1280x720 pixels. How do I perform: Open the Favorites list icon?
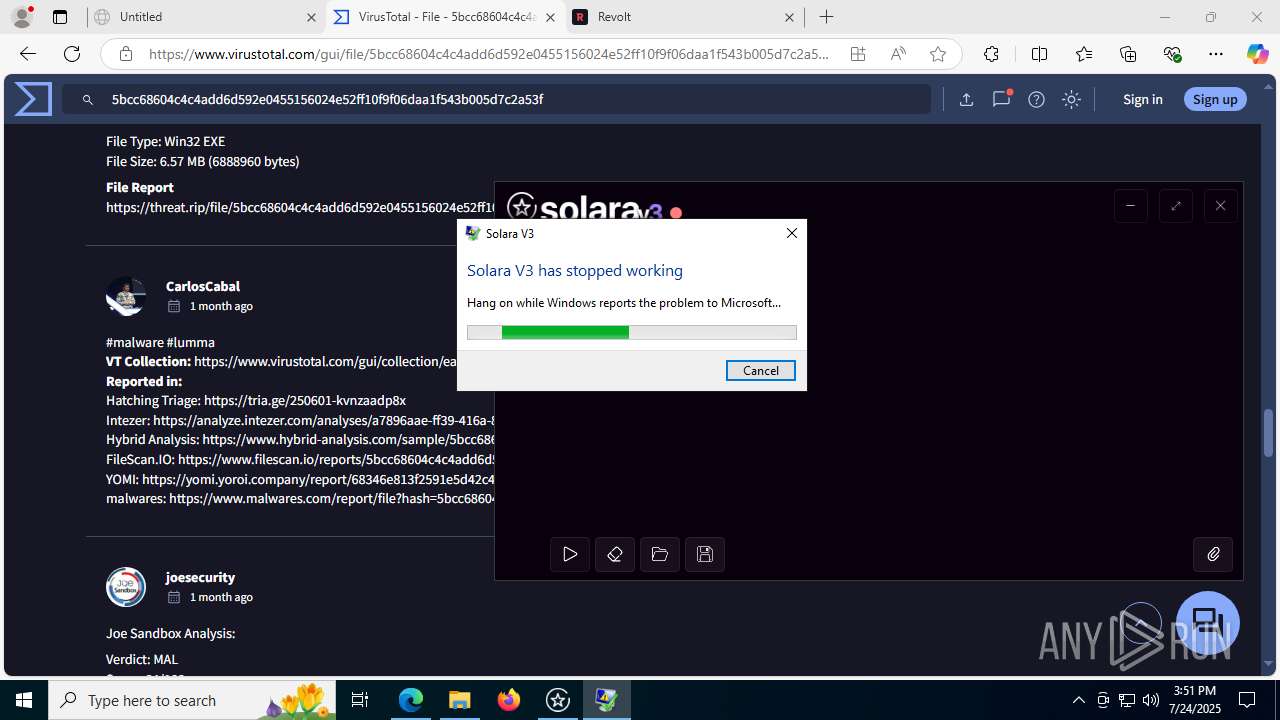[x=1084, y=54]
